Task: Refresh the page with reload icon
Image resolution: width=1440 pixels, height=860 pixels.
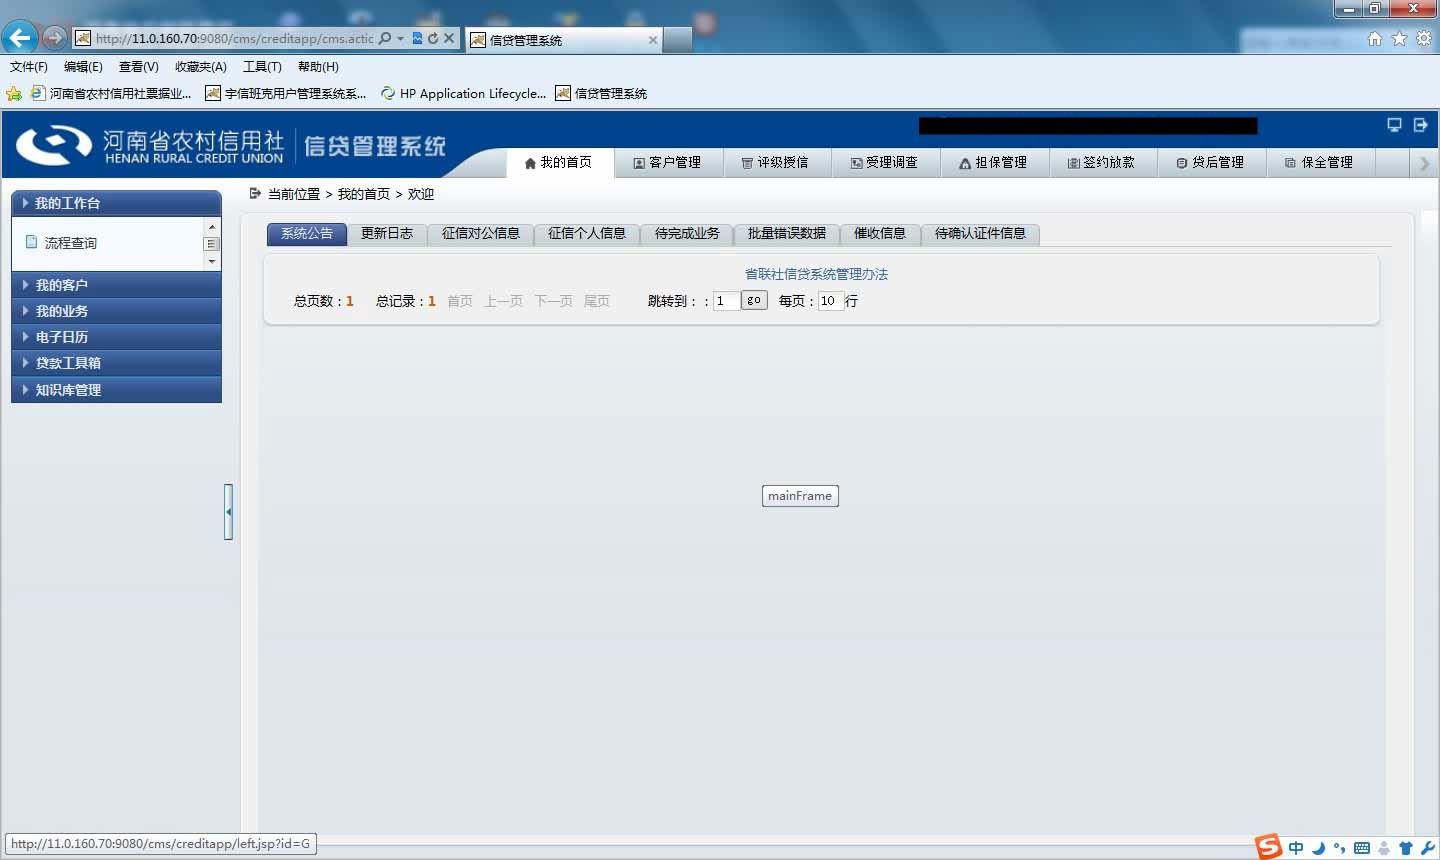Action: click(433, 38)
